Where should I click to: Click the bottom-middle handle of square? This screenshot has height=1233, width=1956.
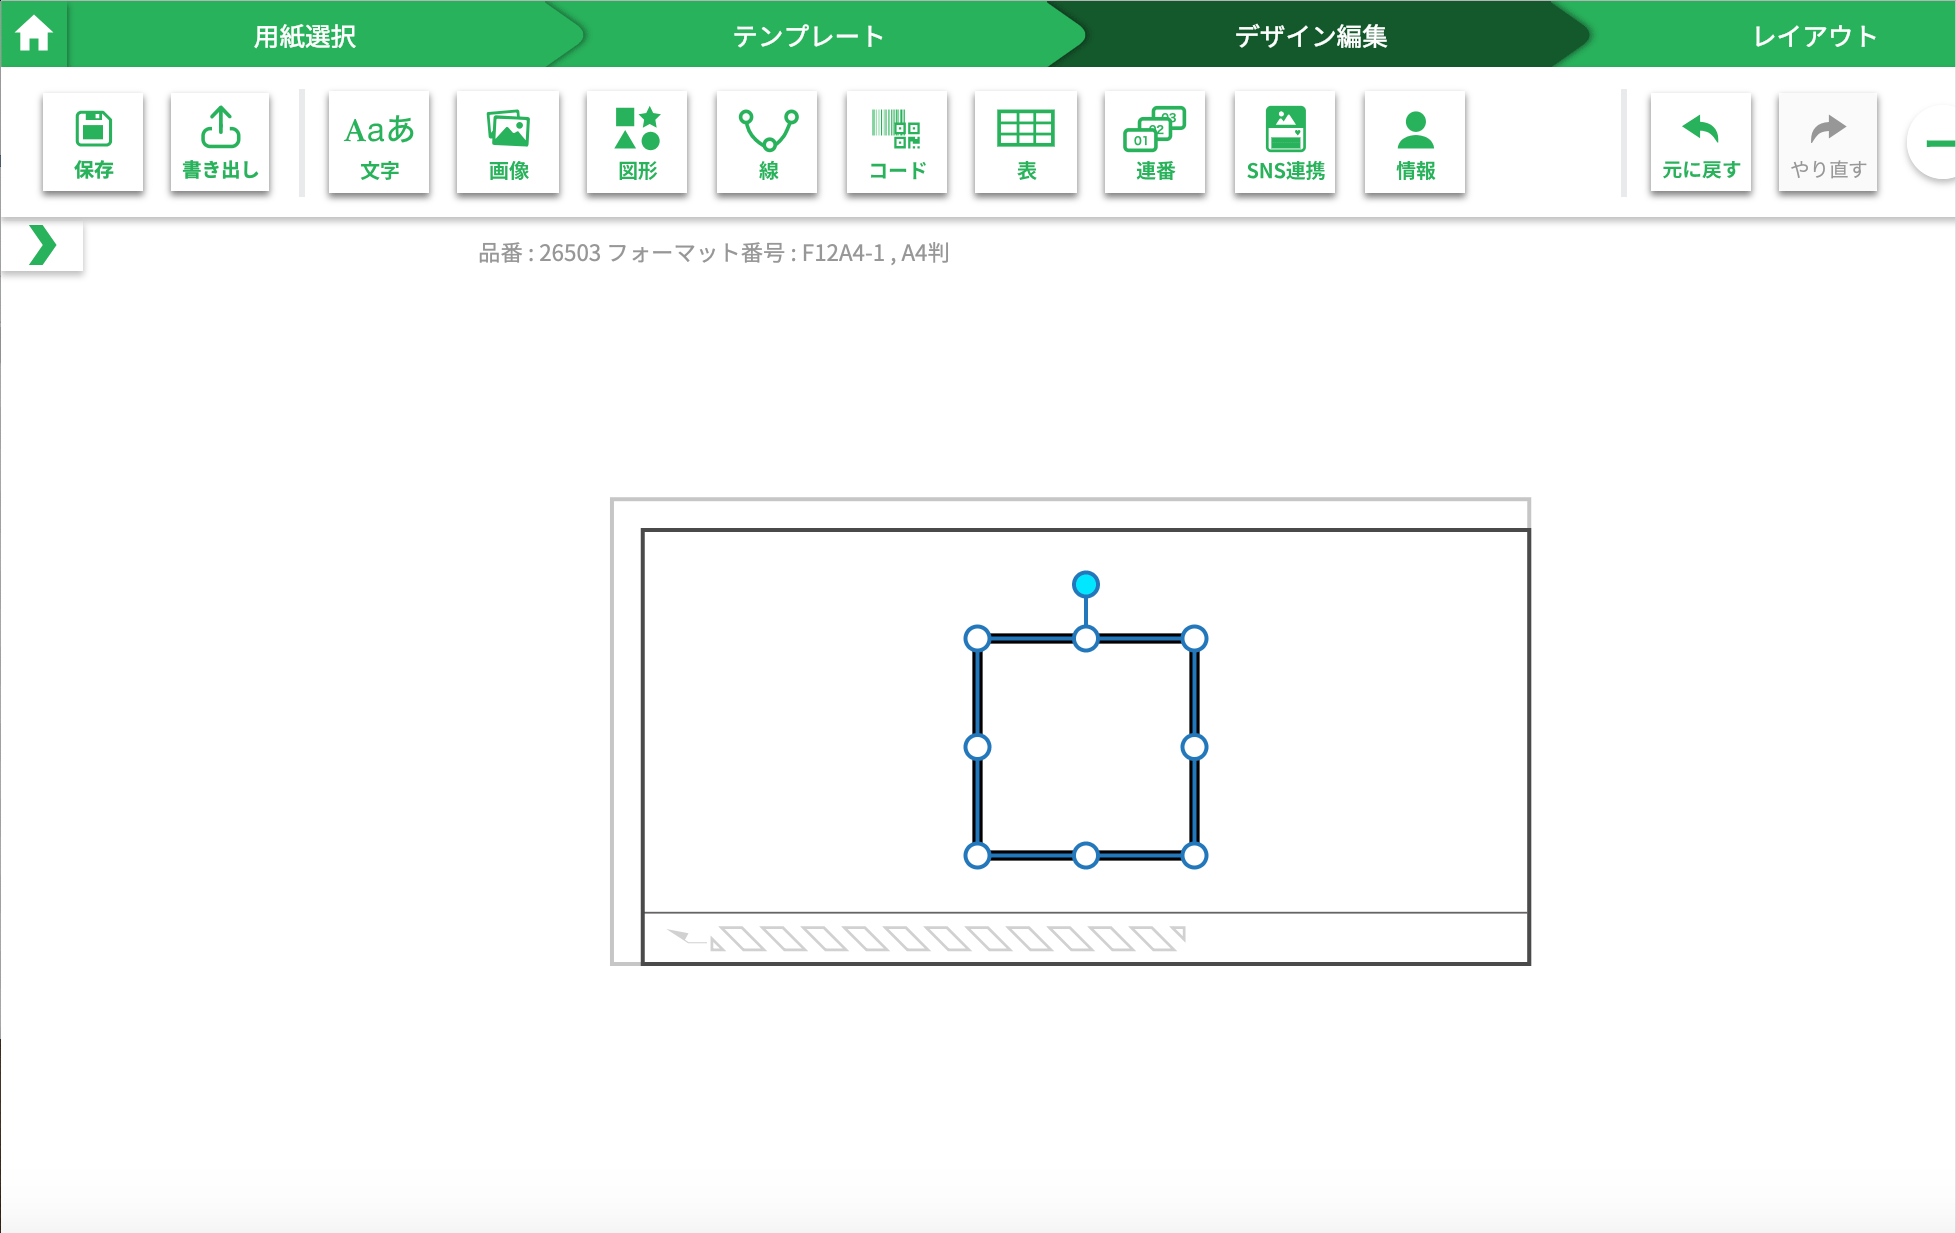click(1086, 855)
